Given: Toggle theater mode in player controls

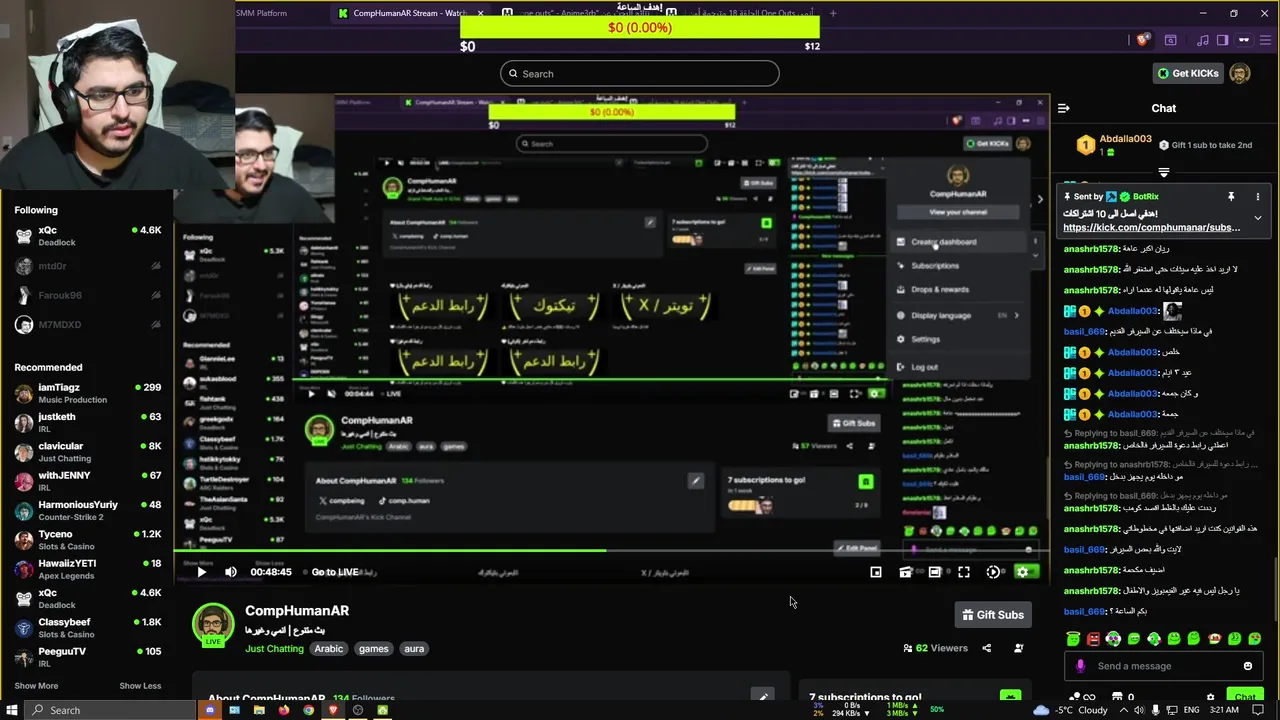Looking at the screenshot, I should [935, 572].
